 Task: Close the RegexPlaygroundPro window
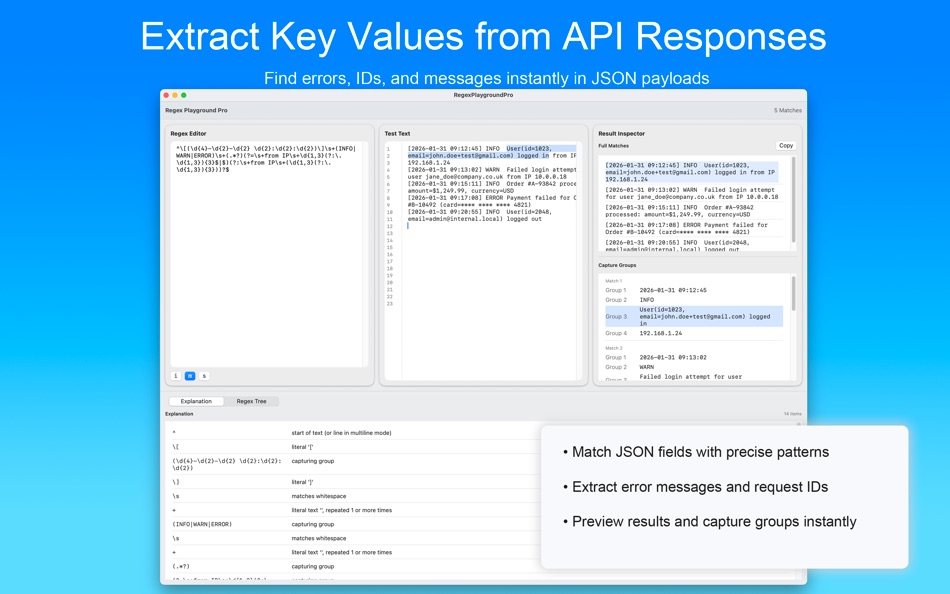pos(167,95)
